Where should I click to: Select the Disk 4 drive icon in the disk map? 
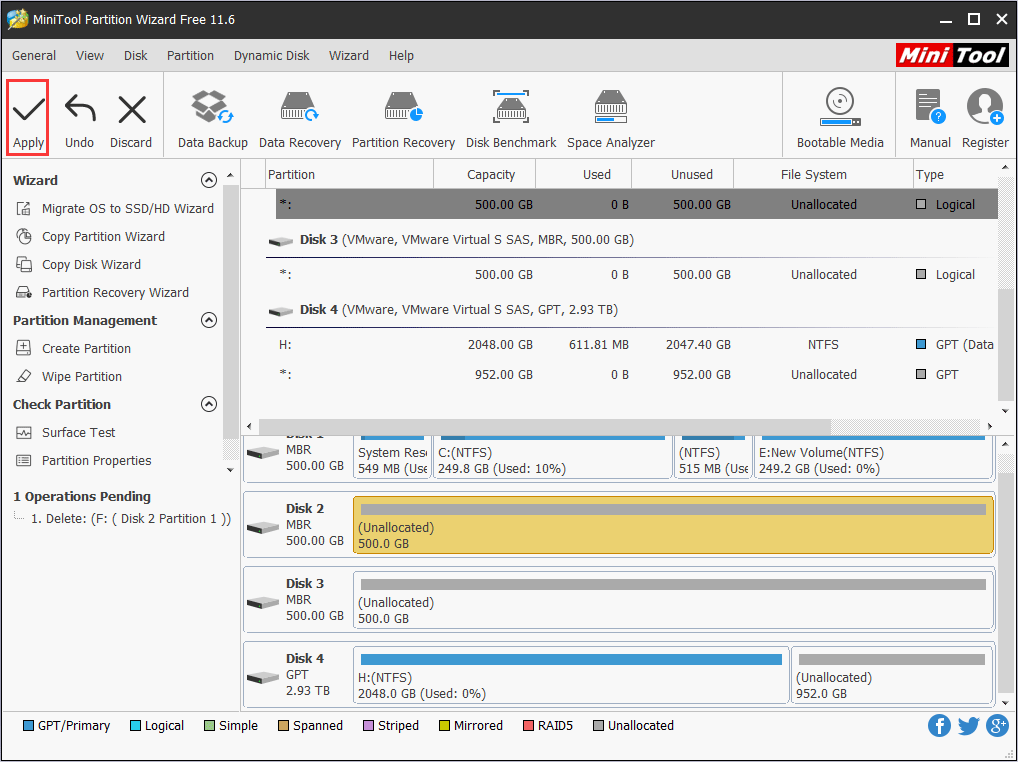263,677
